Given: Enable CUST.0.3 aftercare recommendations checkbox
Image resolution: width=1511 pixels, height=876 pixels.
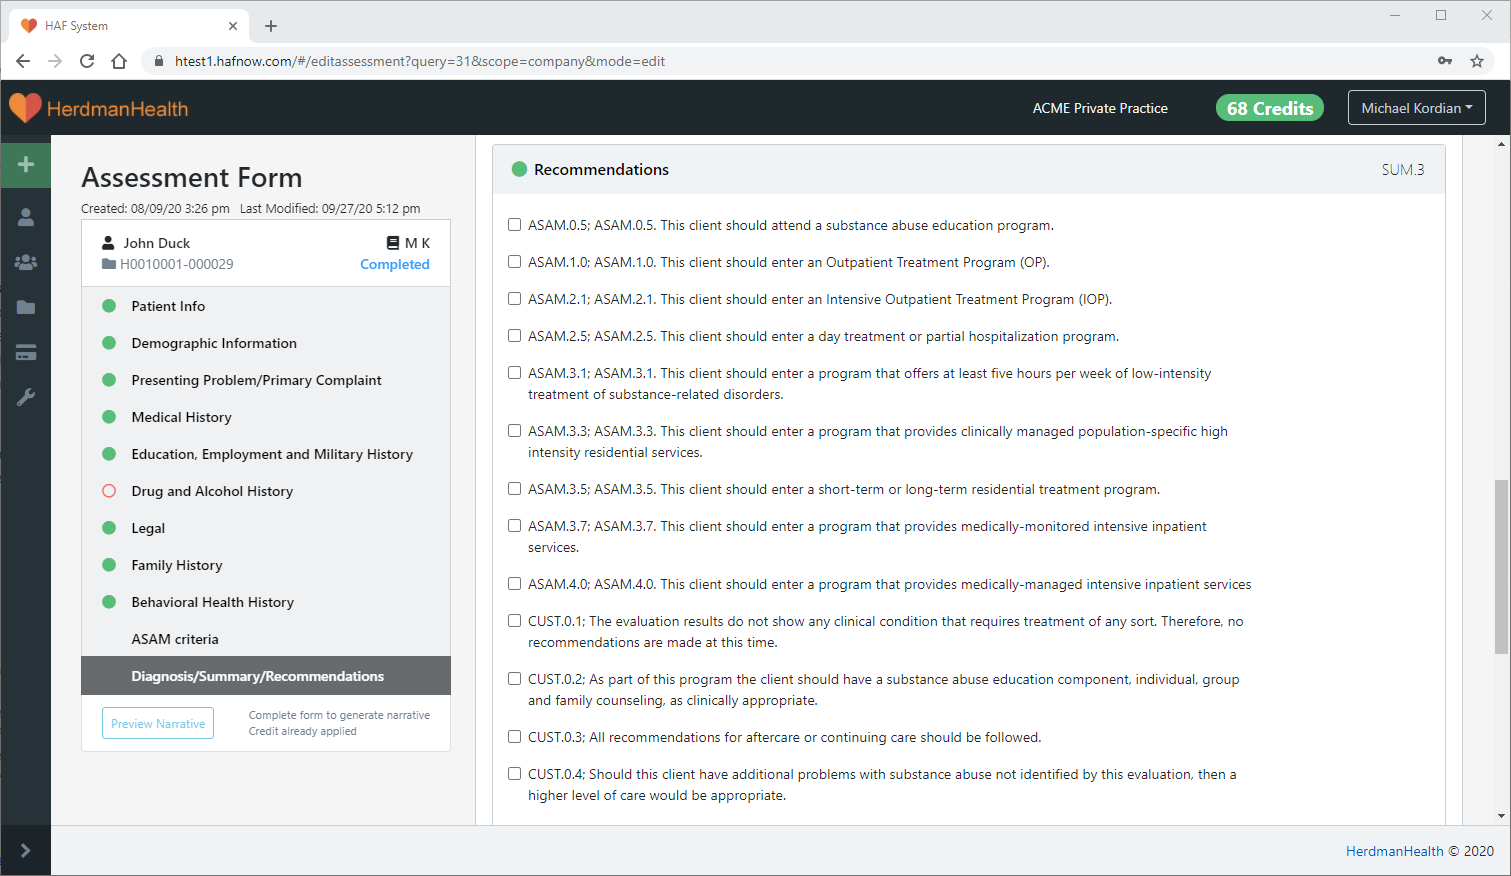Looking at the screenshot, I should (514, 737).
